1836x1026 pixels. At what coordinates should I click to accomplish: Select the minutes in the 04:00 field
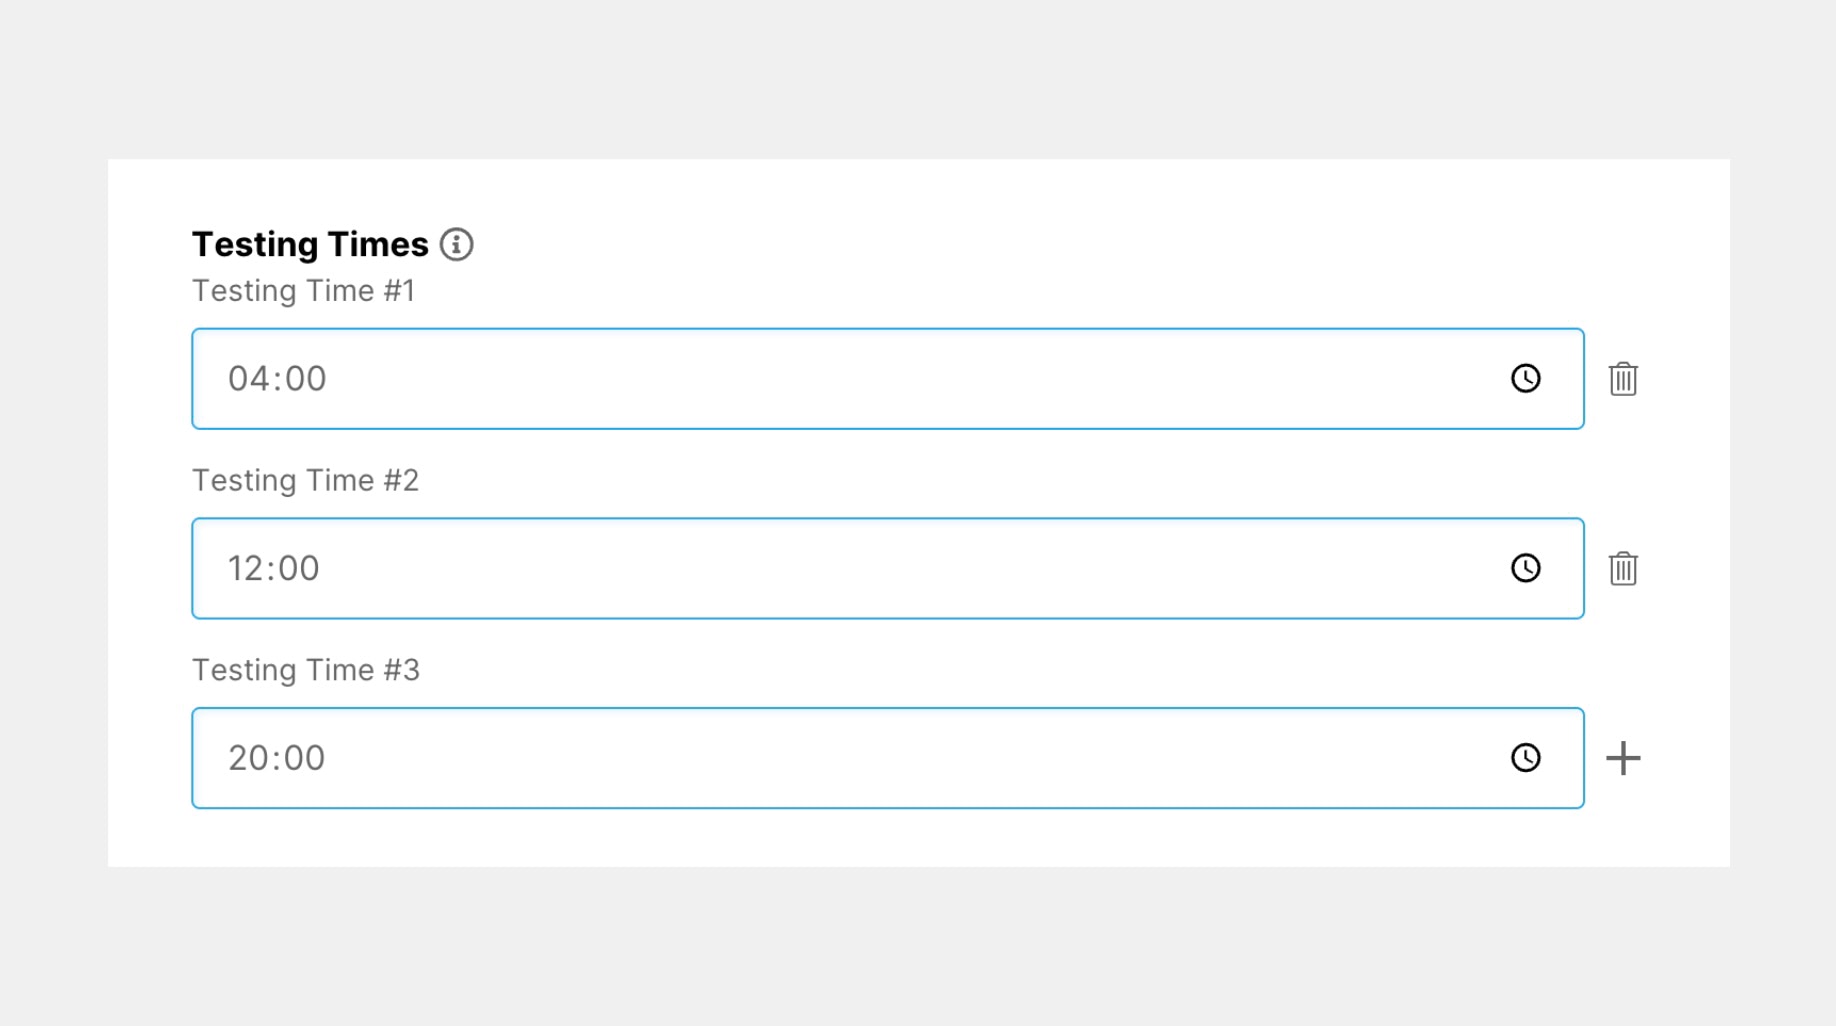tap(305, 379)
